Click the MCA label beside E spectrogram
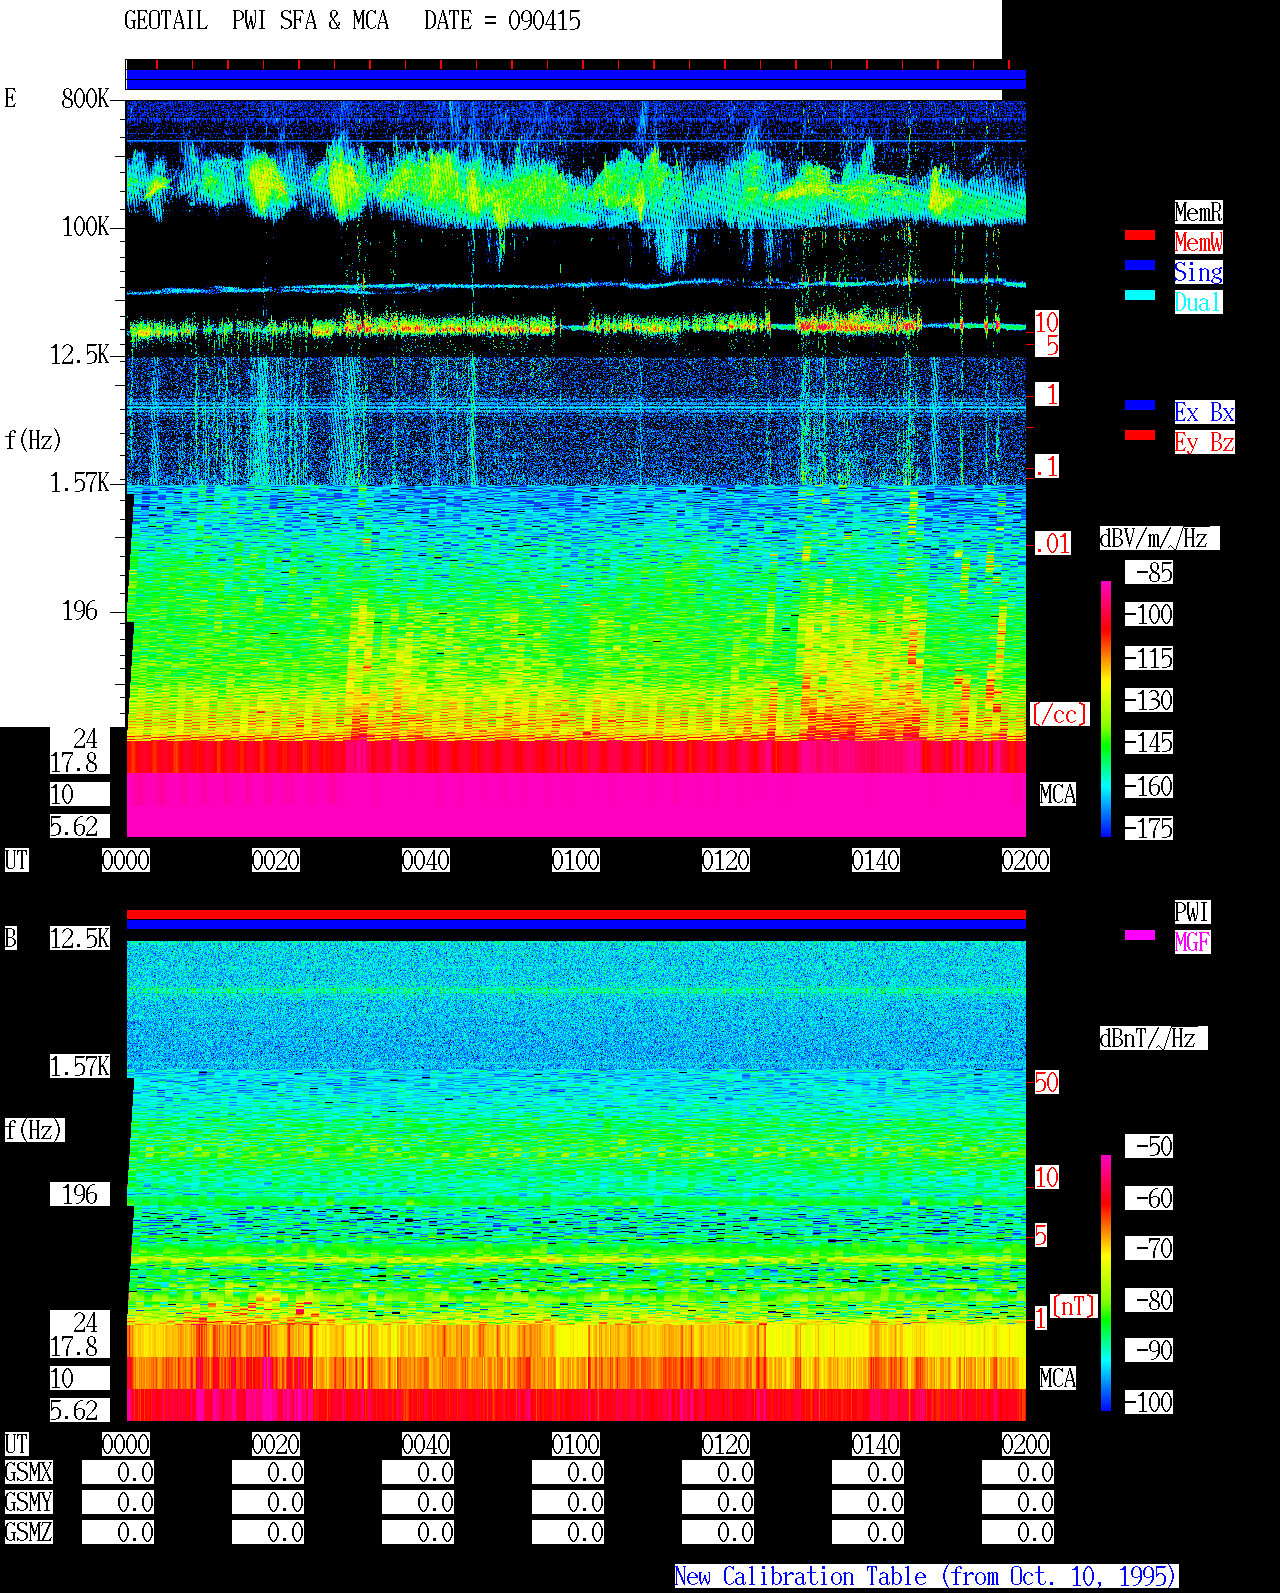 (x=1058, y=794)
